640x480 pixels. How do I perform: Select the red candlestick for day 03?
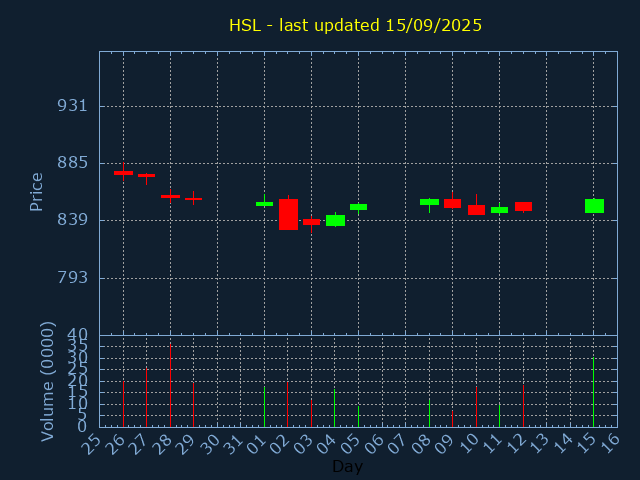coord(311,222)
